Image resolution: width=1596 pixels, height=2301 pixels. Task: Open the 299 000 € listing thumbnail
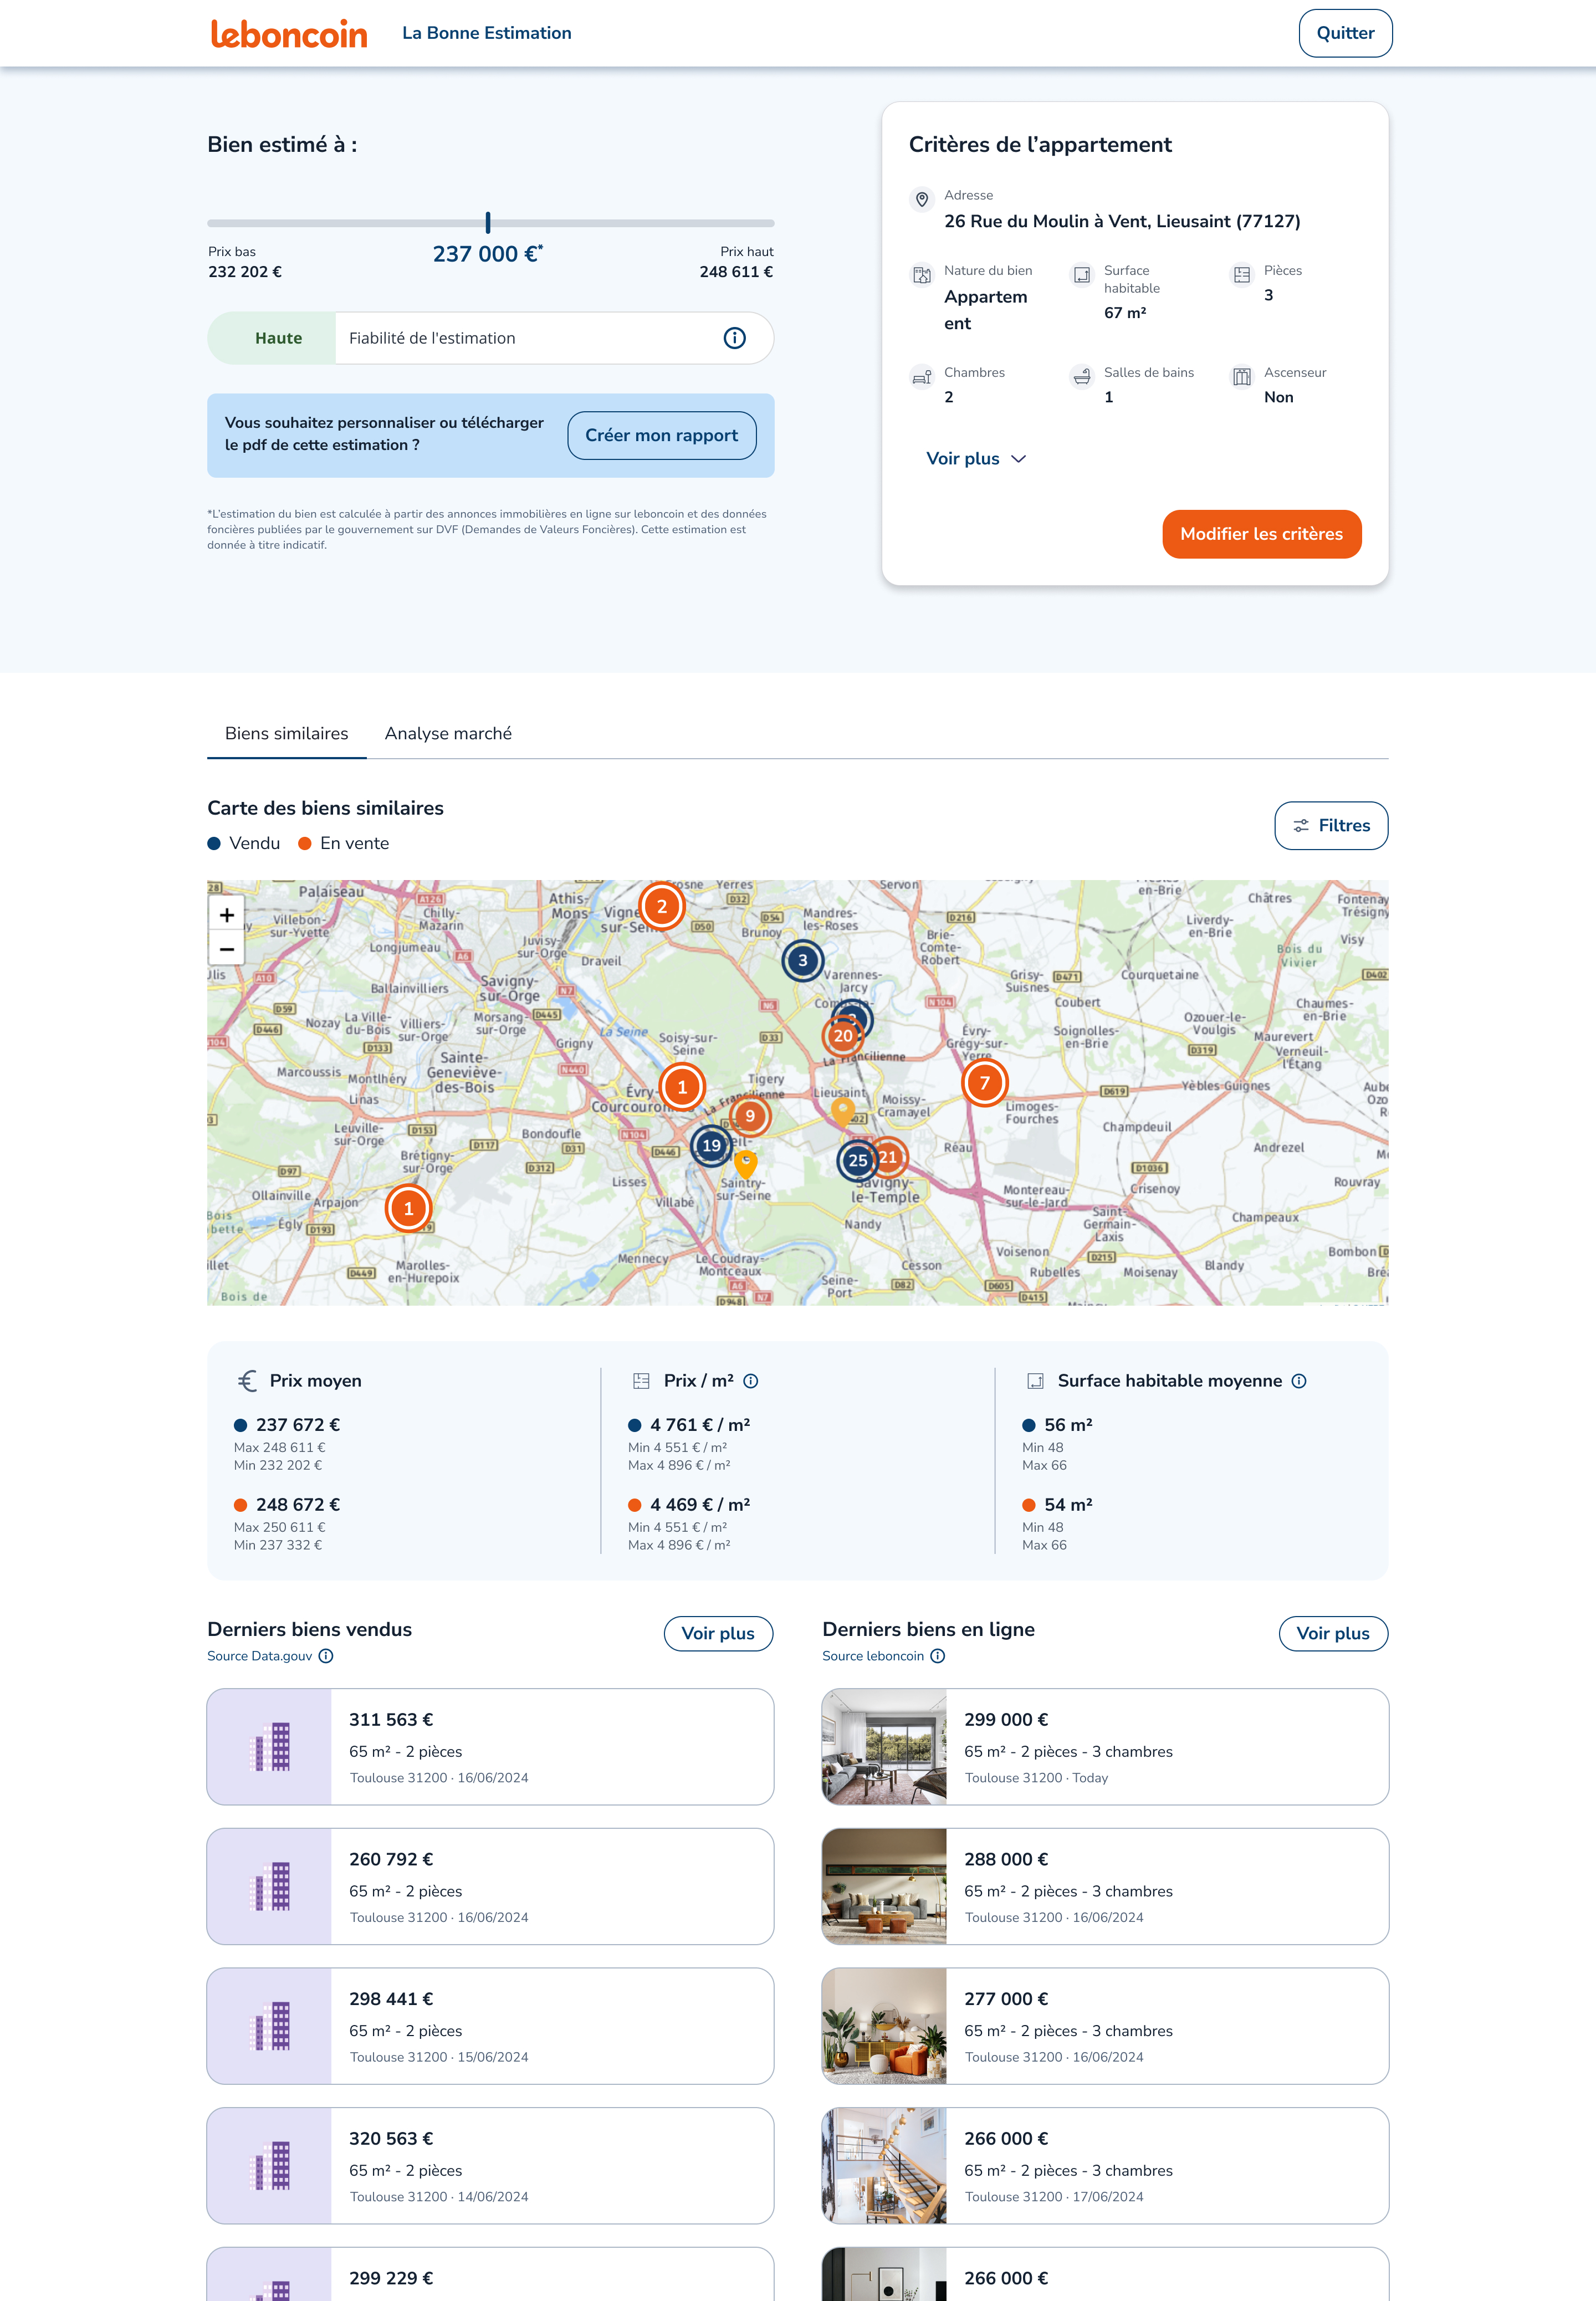884,1747
